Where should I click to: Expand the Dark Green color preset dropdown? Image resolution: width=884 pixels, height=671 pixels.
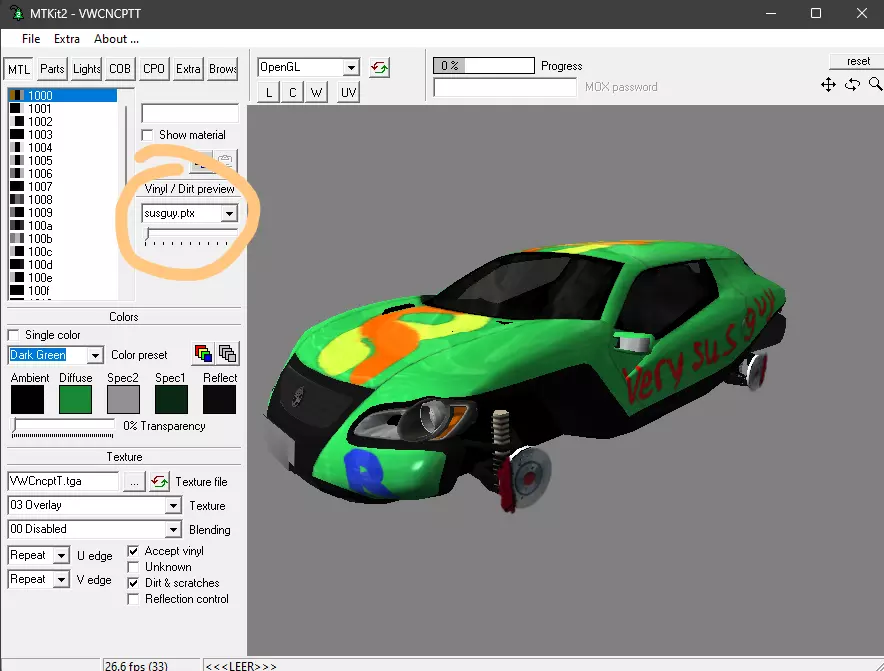click(94, 355)
